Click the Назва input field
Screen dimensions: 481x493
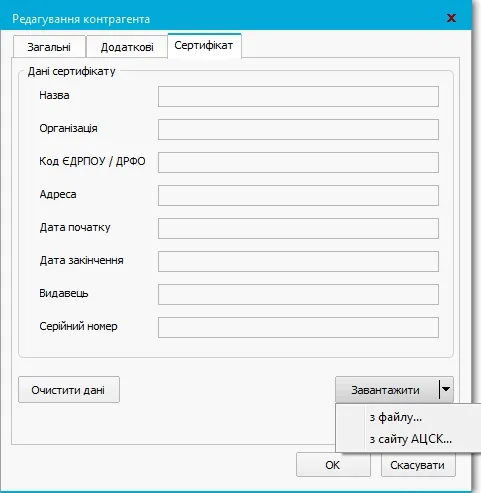[298, 97]
